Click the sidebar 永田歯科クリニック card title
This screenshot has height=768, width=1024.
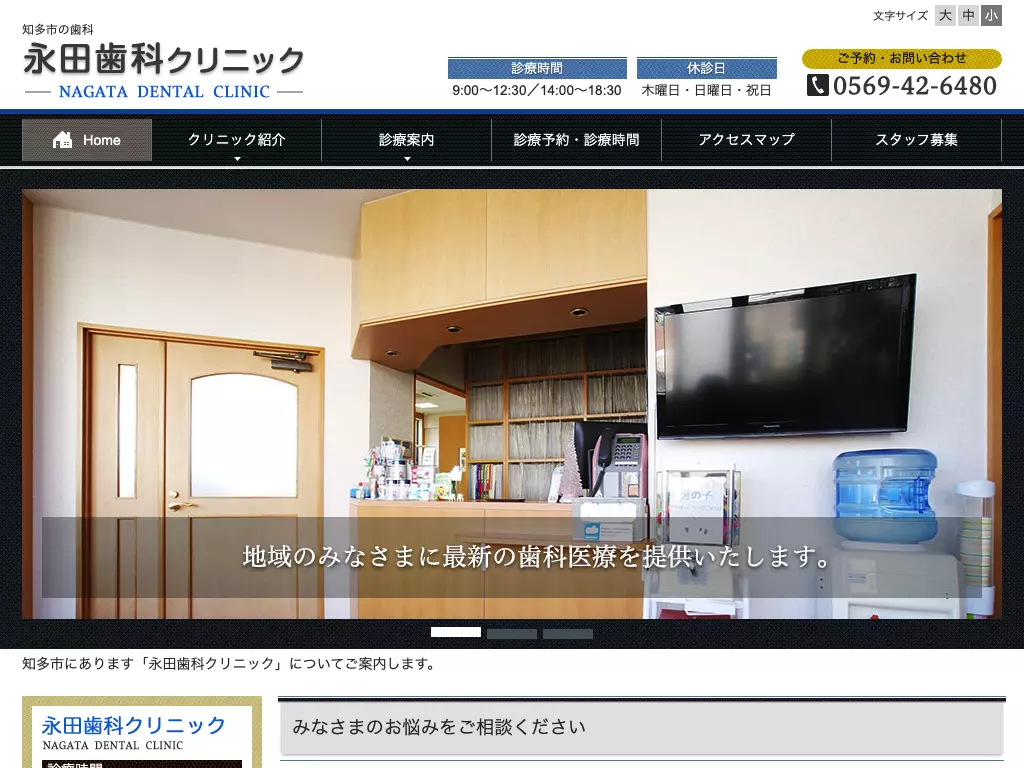134,726
